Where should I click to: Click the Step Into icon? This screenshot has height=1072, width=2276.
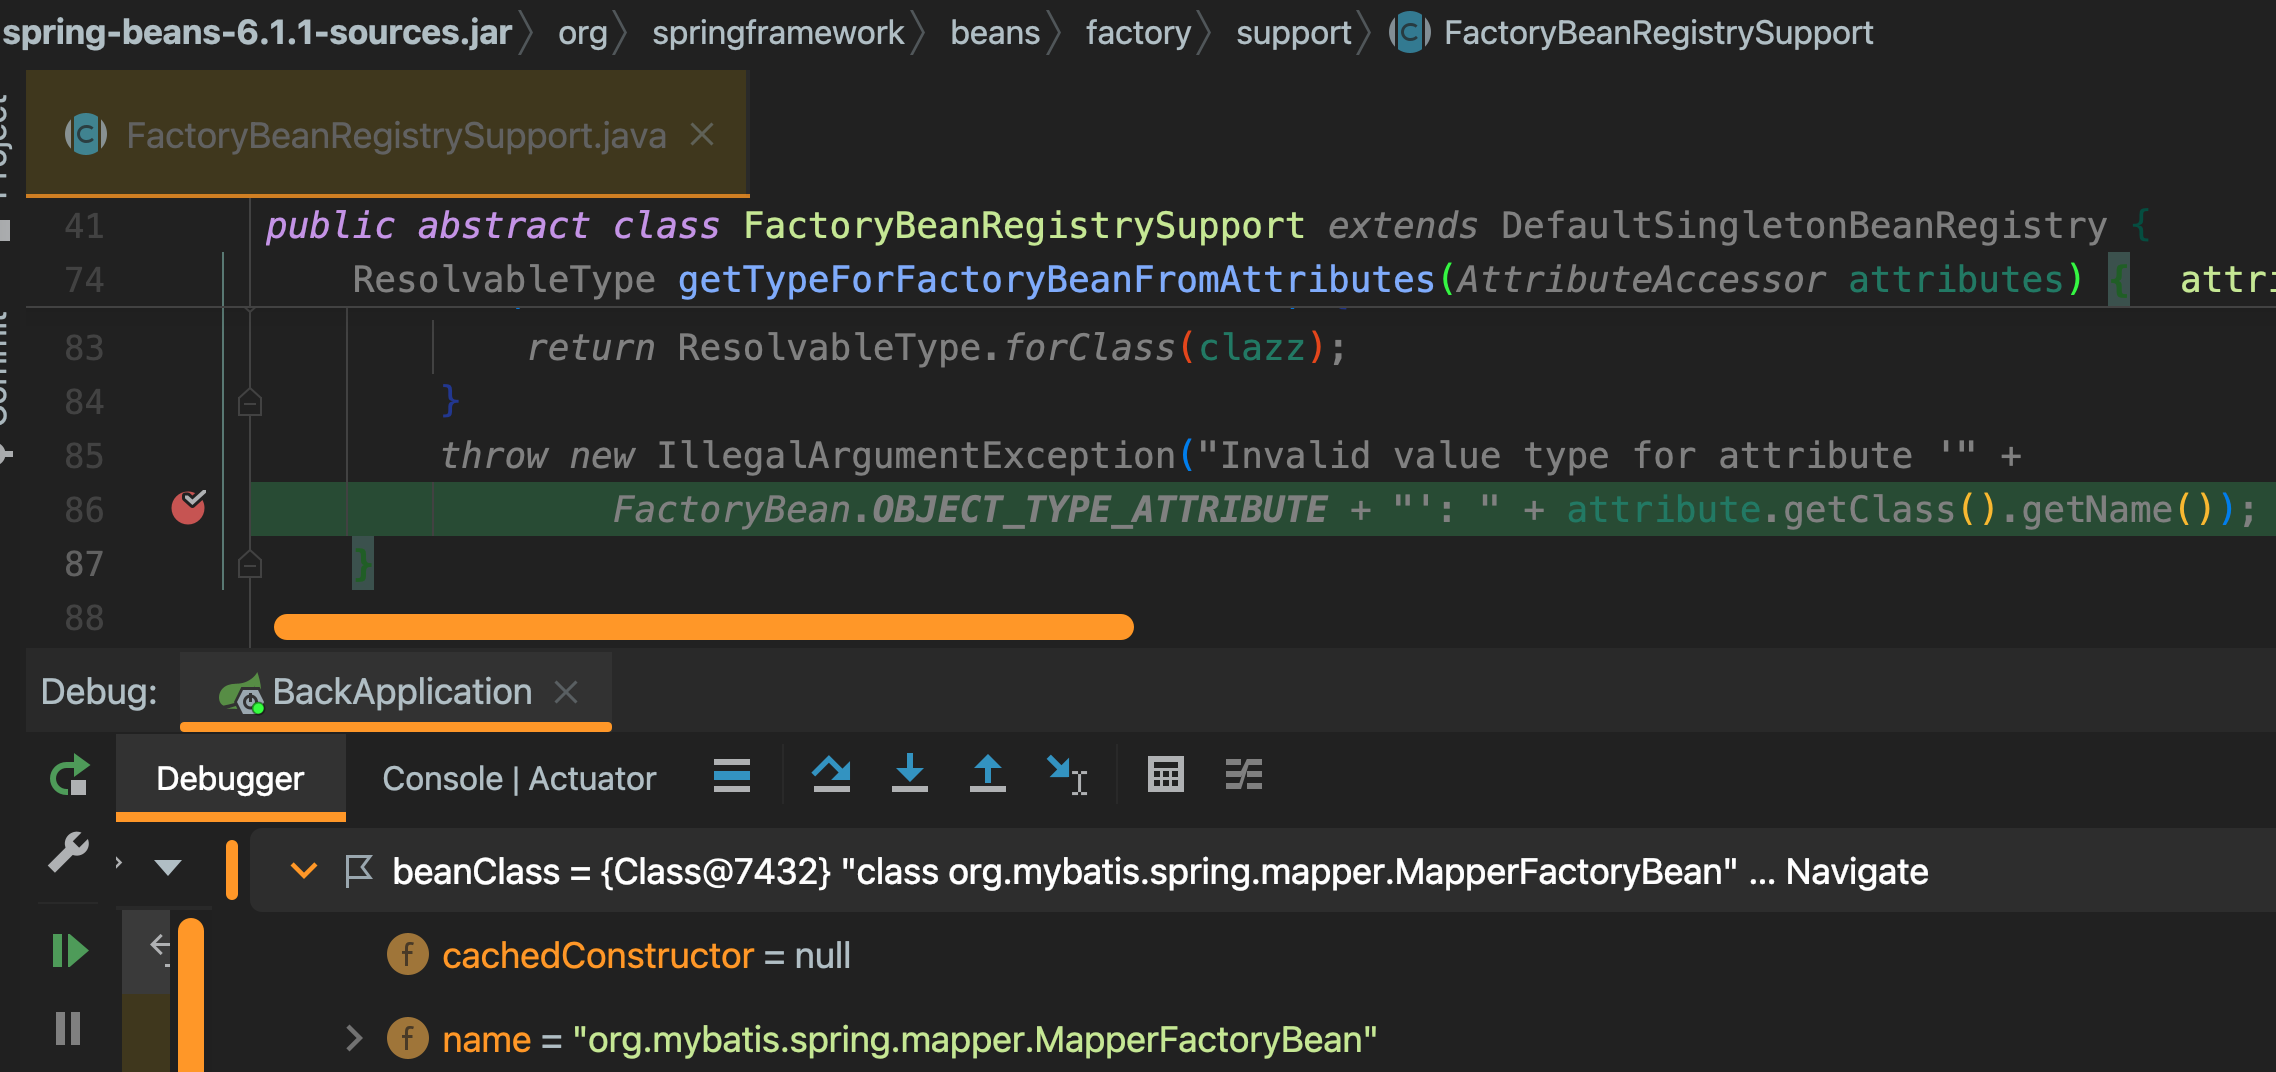pos(910,774)
